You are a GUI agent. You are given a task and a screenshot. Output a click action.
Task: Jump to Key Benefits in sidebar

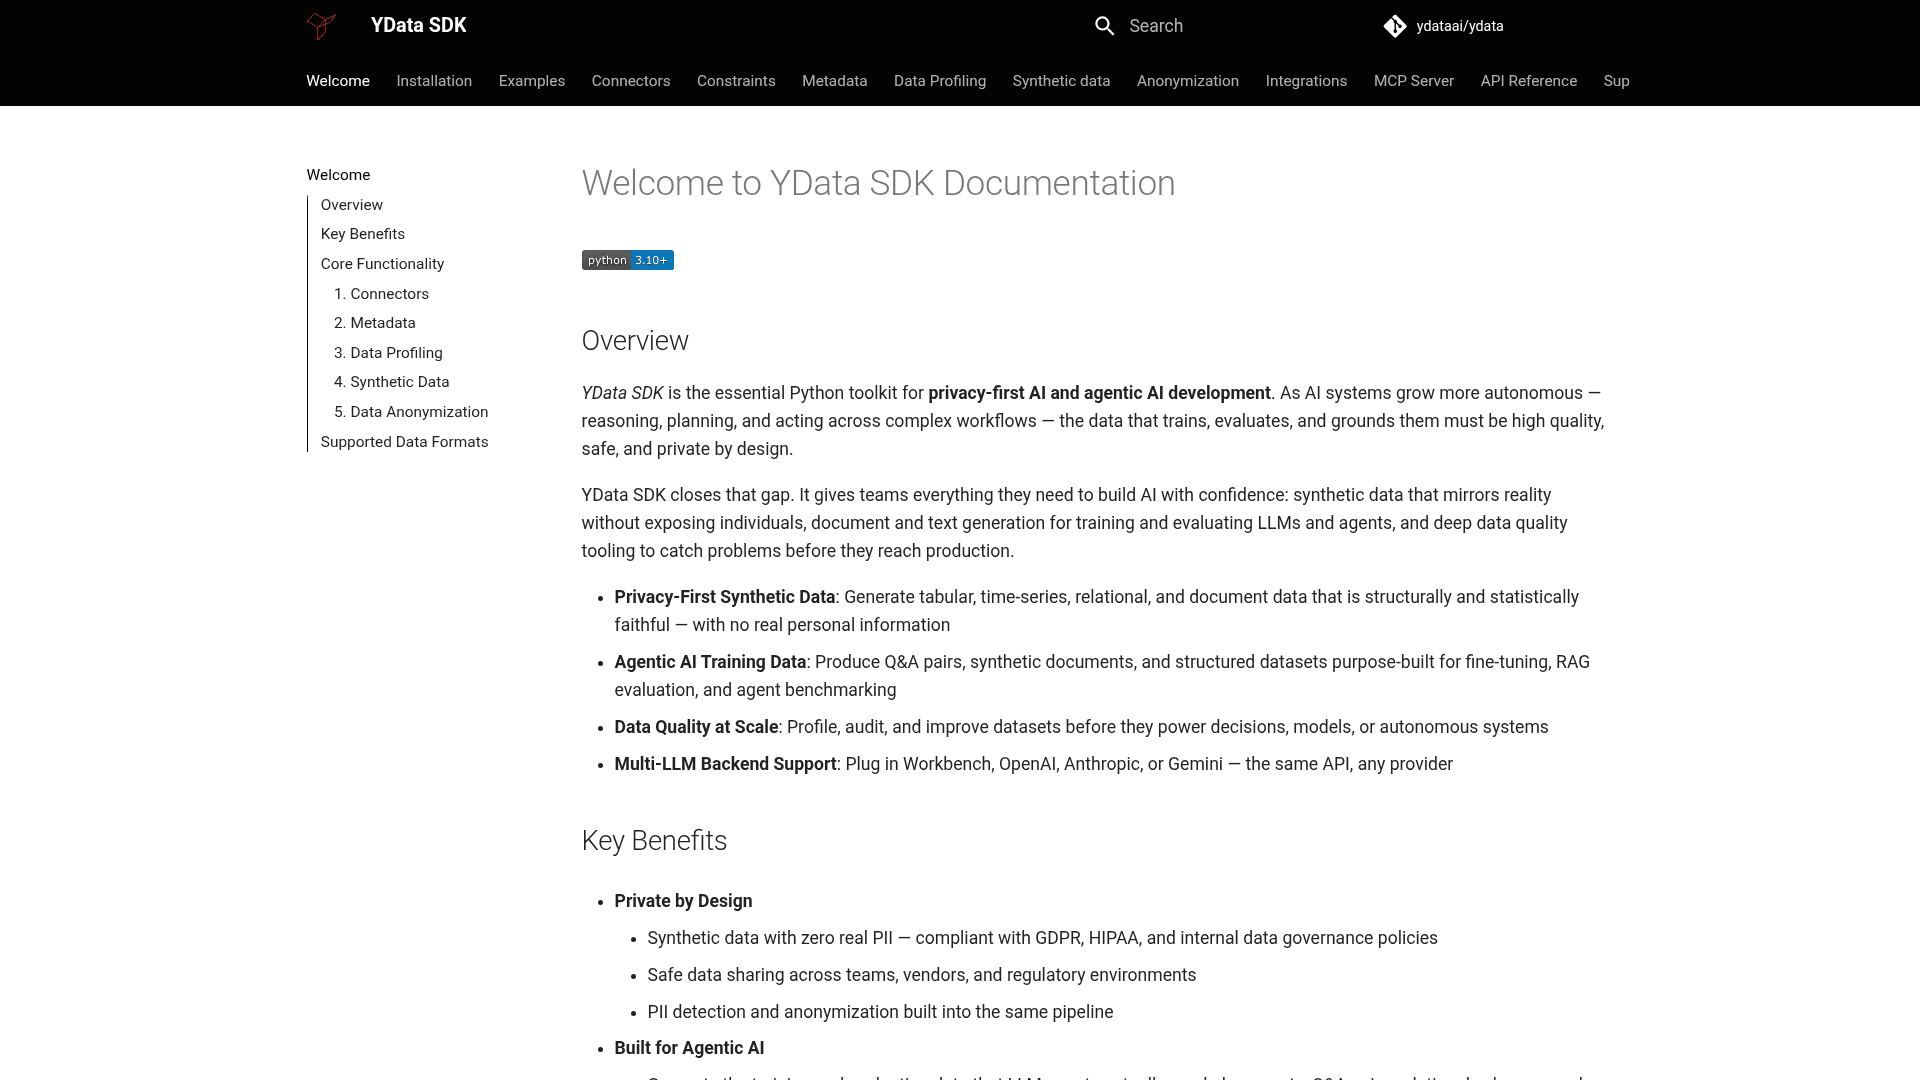363,234
